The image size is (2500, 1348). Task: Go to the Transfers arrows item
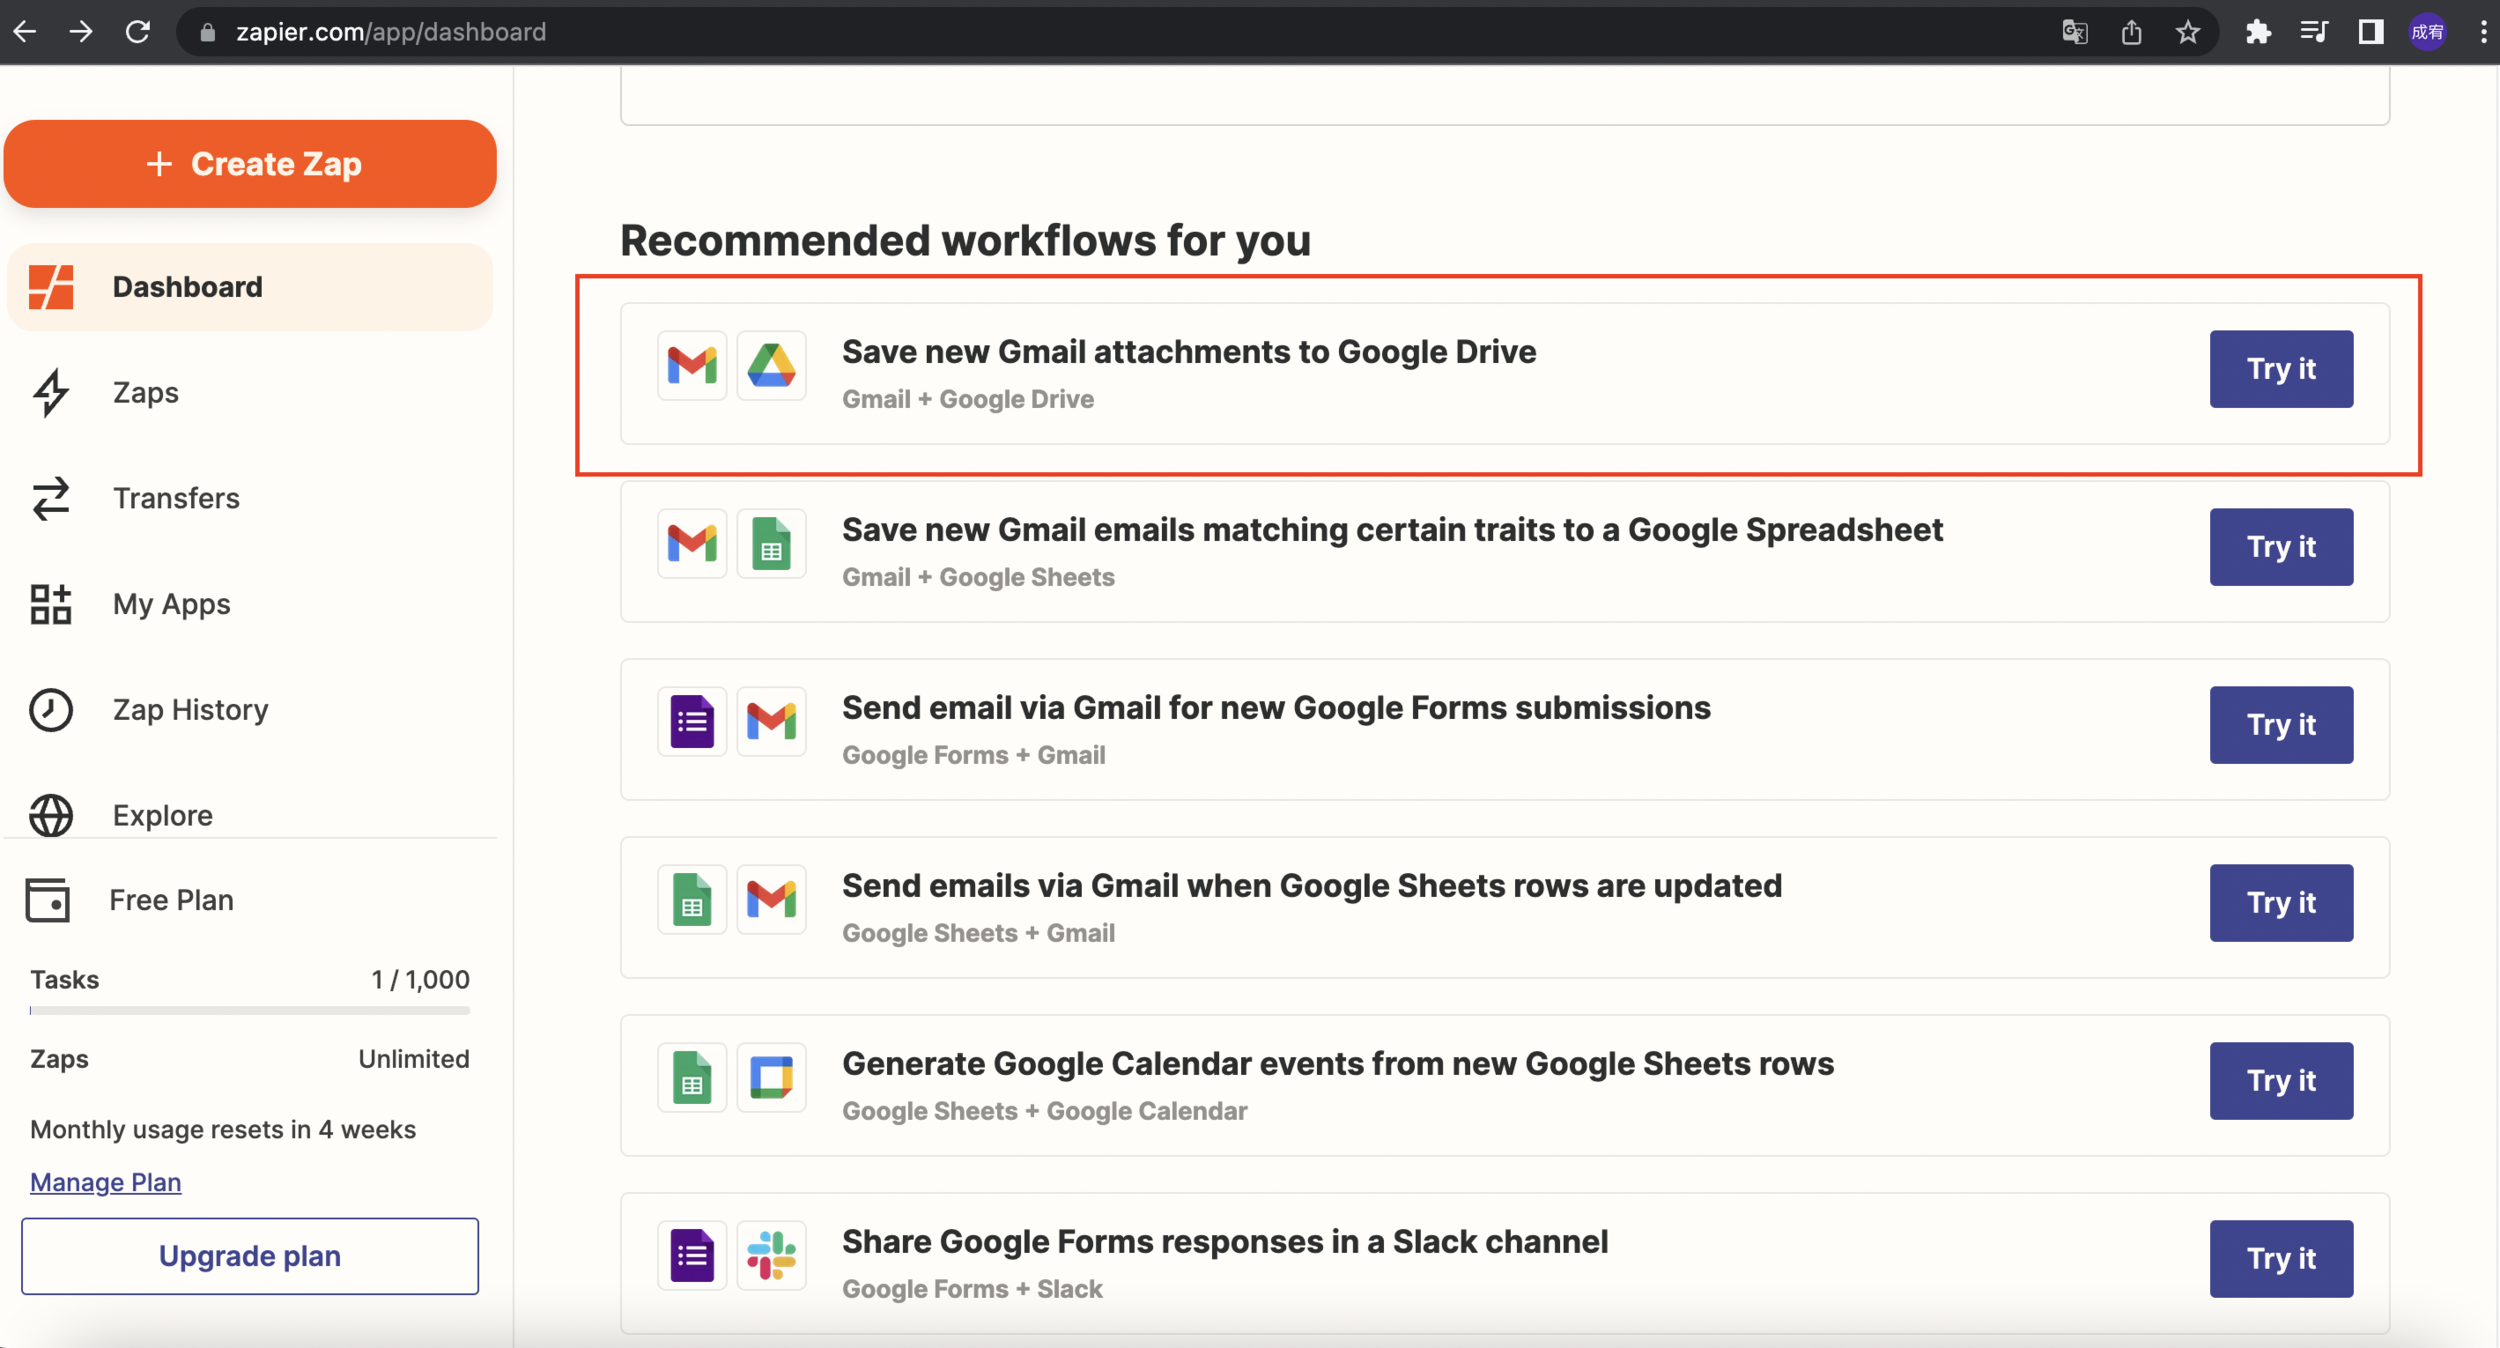click(x=51, y=498)
